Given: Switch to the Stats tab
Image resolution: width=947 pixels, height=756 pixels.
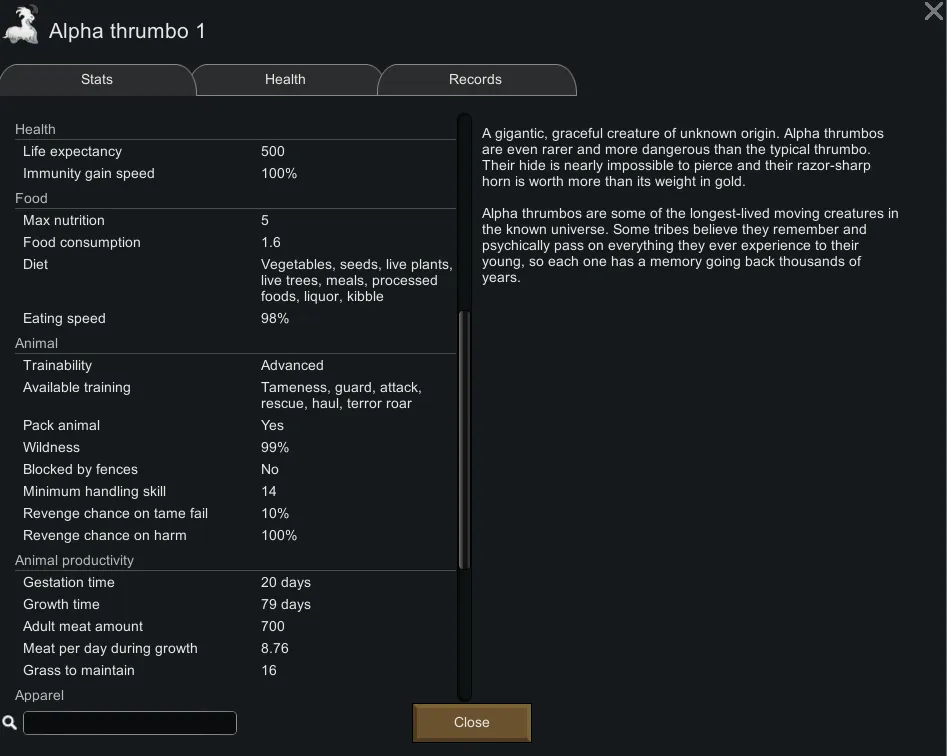Looking at the screenshot, I should click(x=97, y=80).
